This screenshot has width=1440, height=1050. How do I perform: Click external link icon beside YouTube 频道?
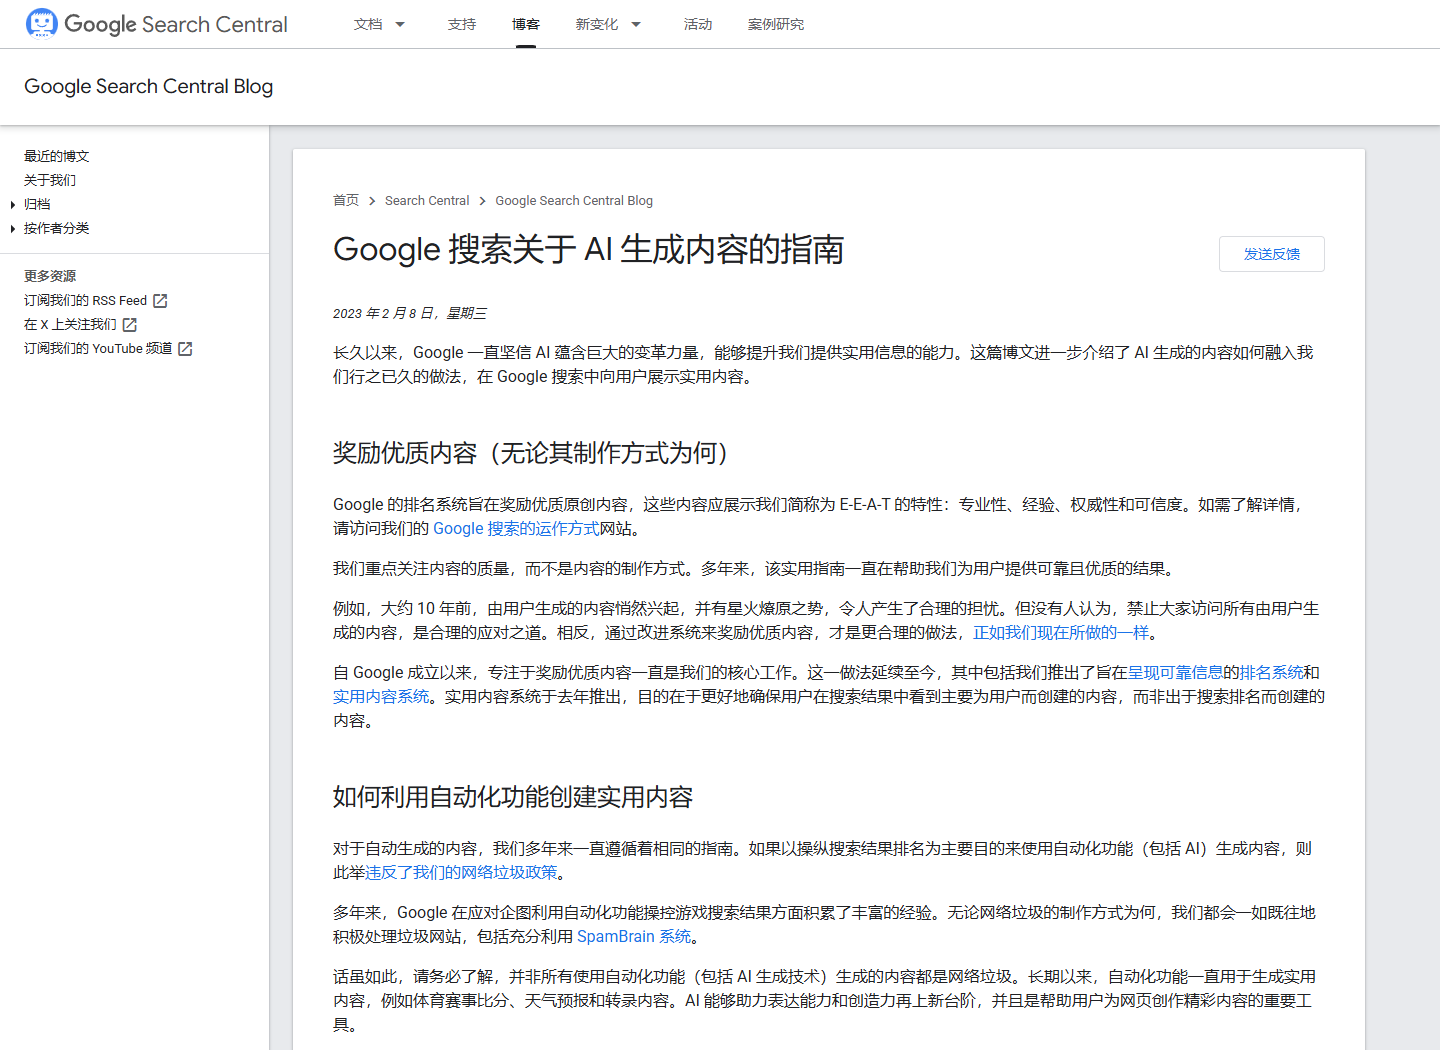tap(185, 349)
